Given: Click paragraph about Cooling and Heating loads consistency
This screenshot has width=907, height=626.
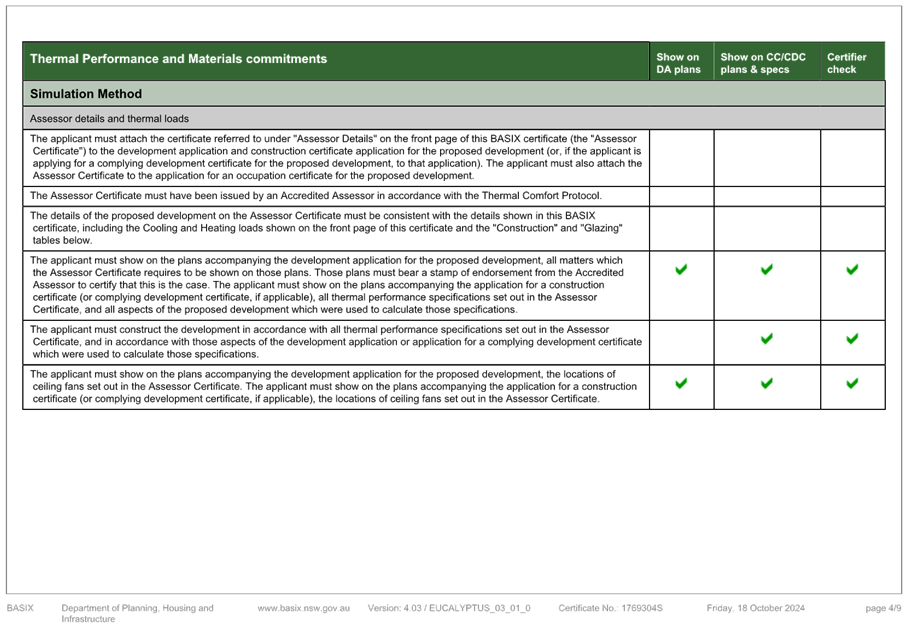Looking at the screenshot, I should coord(327,228).
